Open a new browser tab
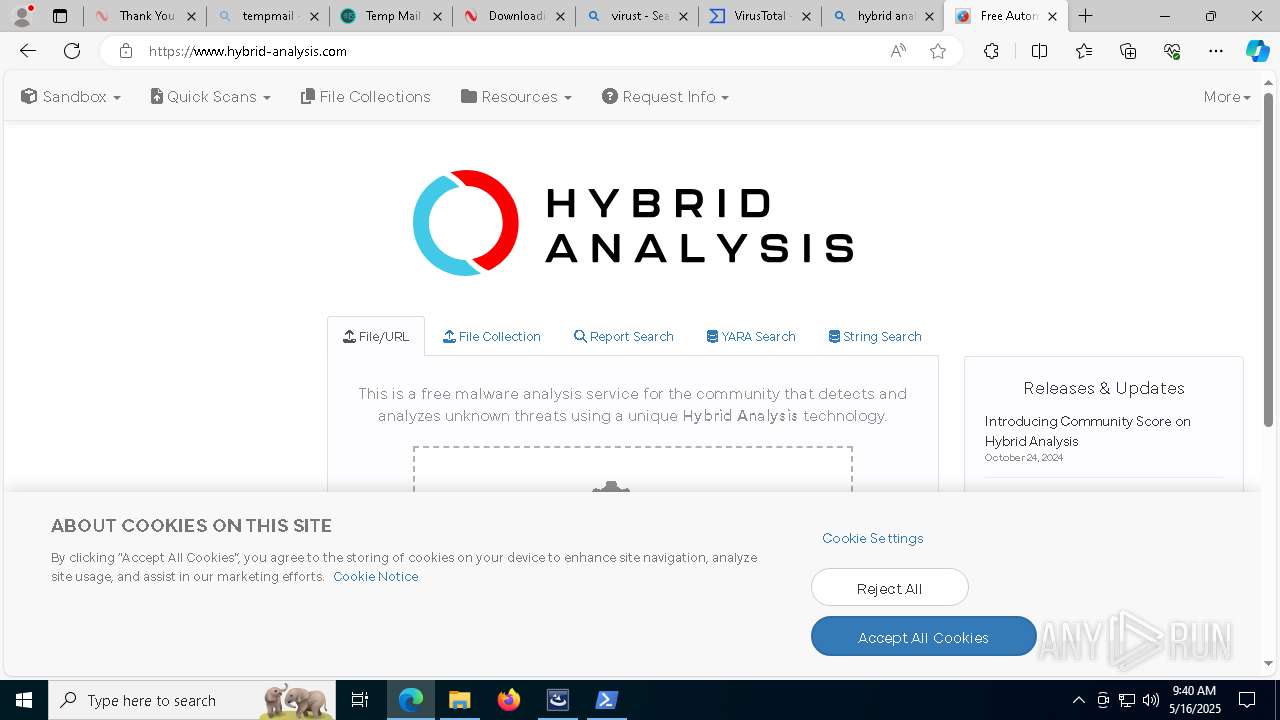This screenshot has width=1280, height=720. click(x=1085, y=16)
